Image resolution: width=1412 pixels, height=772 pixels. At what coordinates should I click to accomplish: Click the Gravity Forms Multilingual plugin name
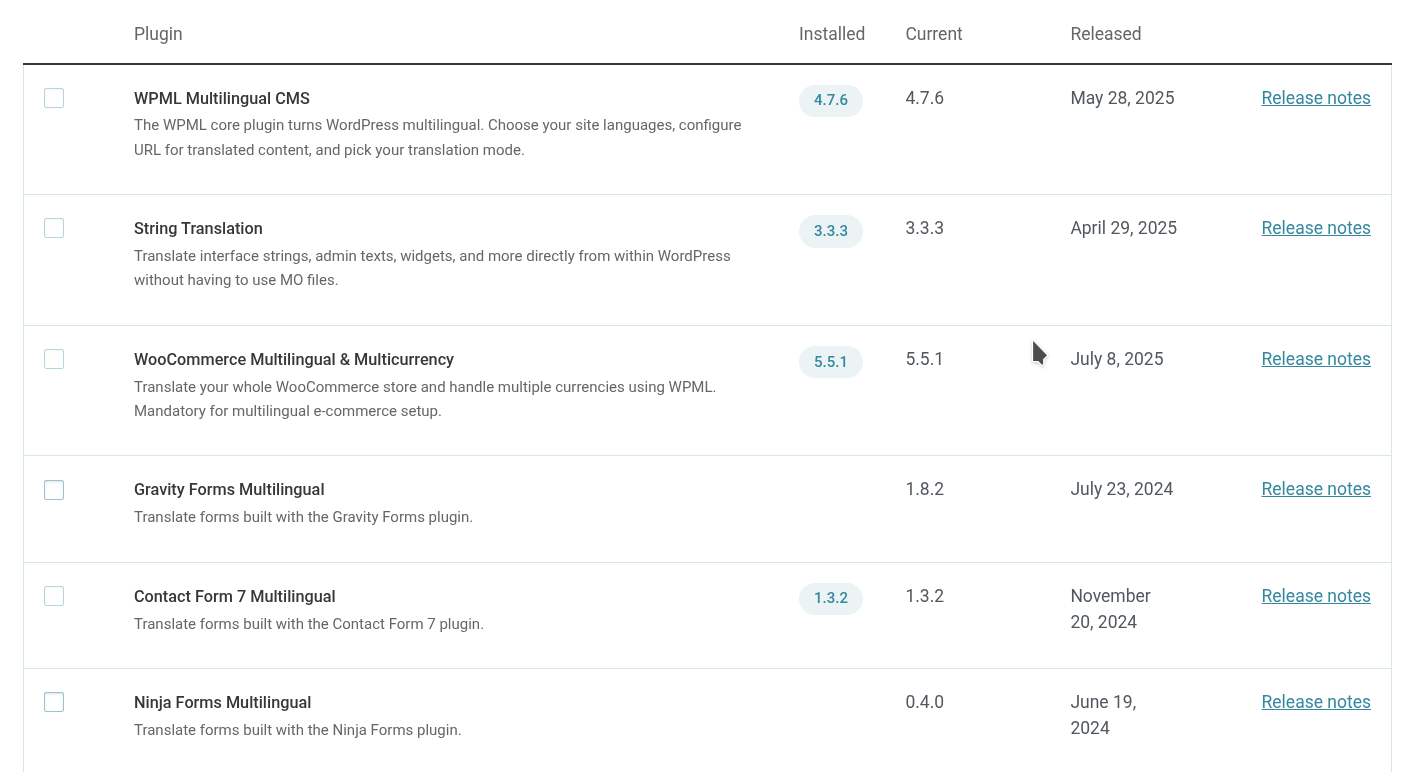point(229,489)
